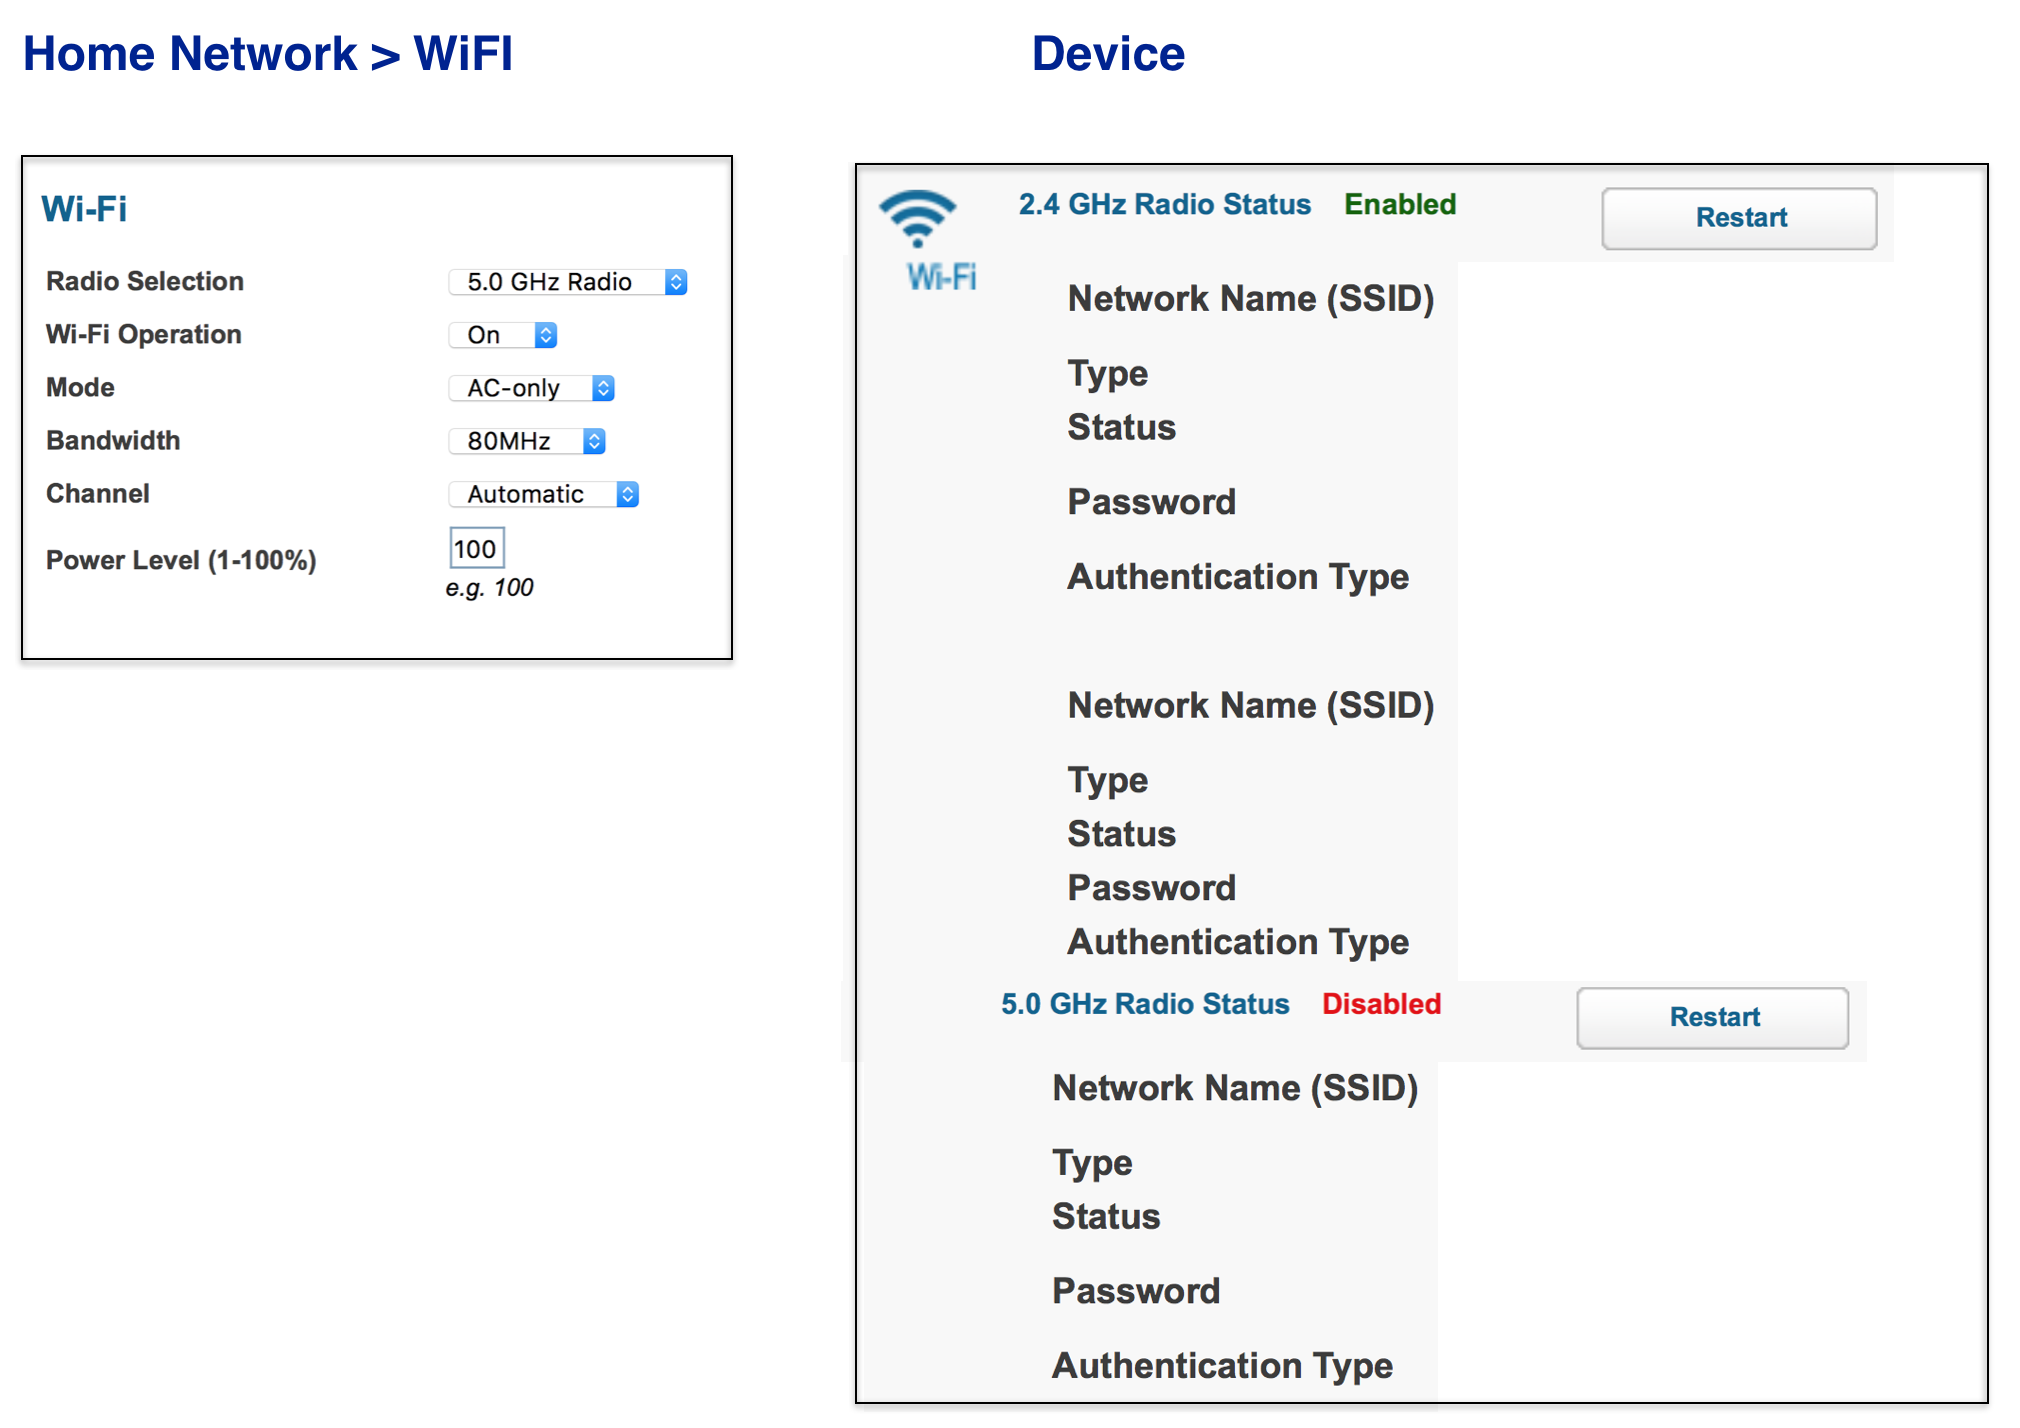The height and width of the screenshot is (1428, 2020).
Task: Open the Radio Selection dropdown
Action: pos(567,282)
